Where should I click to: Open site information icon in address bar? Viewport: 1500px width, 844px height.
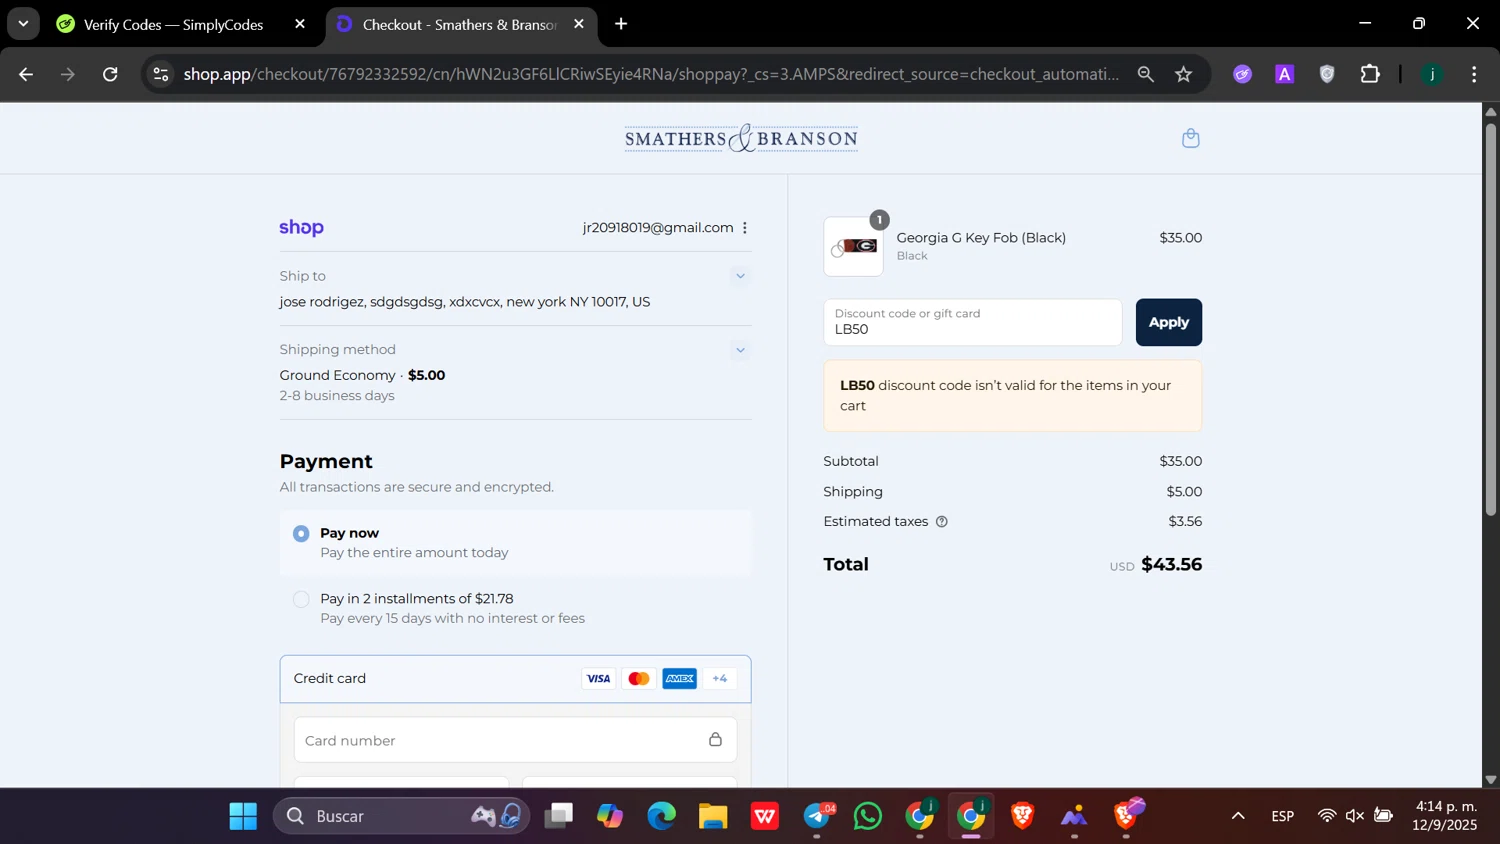point(161,74)
